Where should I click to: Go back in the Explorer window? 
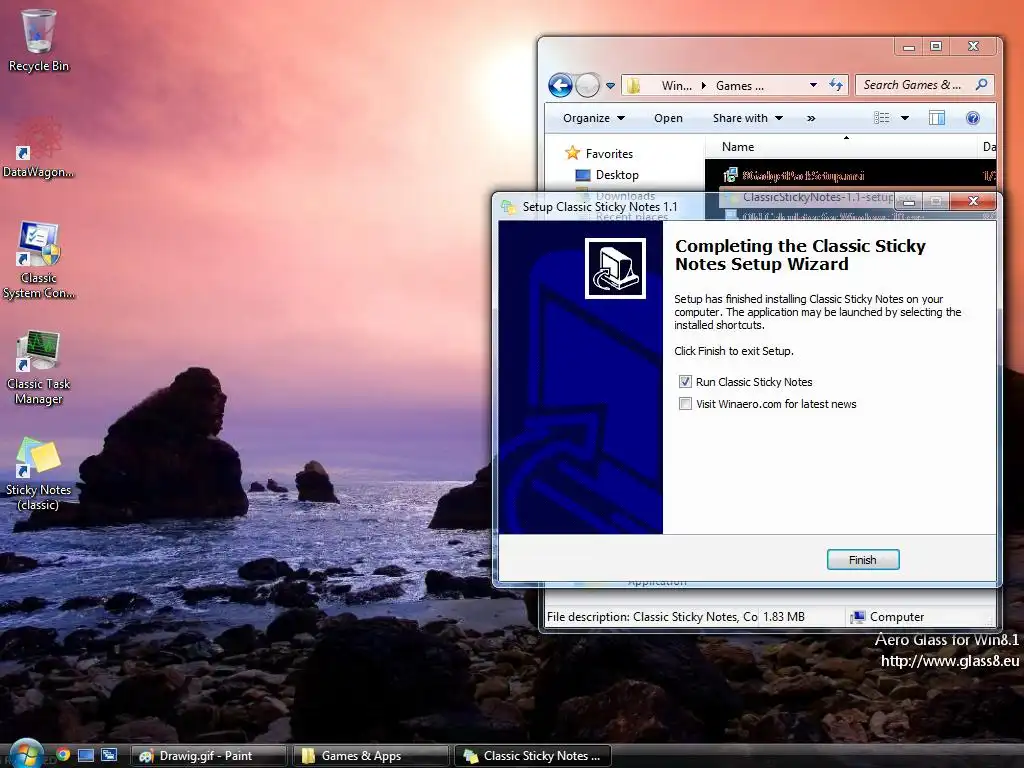pyautogui.click(x=560, y=86)
